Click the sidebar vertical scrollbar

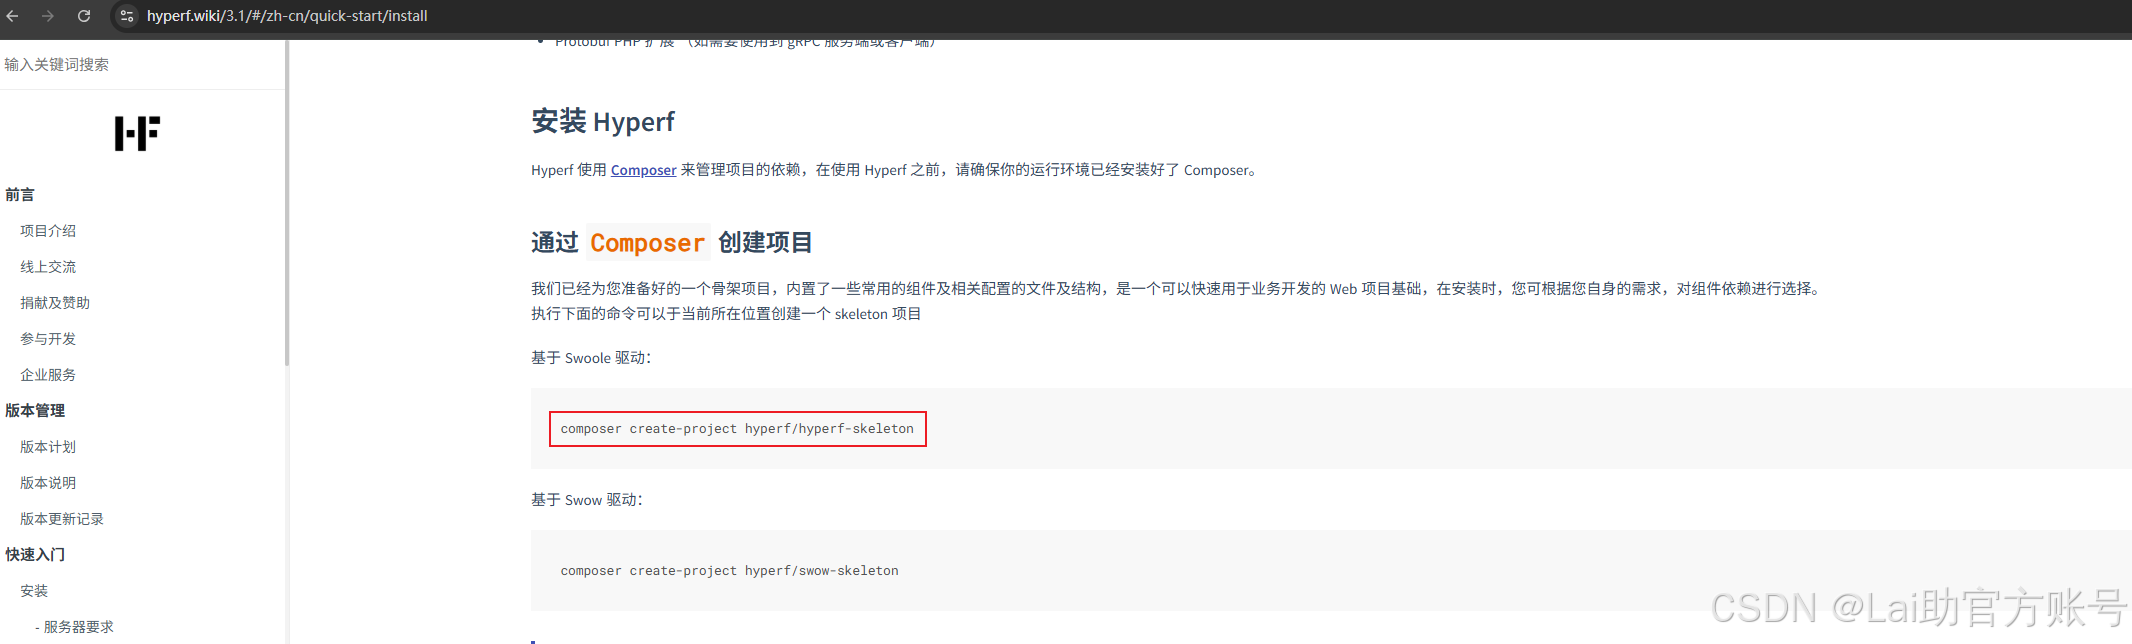tap(287, 203)
